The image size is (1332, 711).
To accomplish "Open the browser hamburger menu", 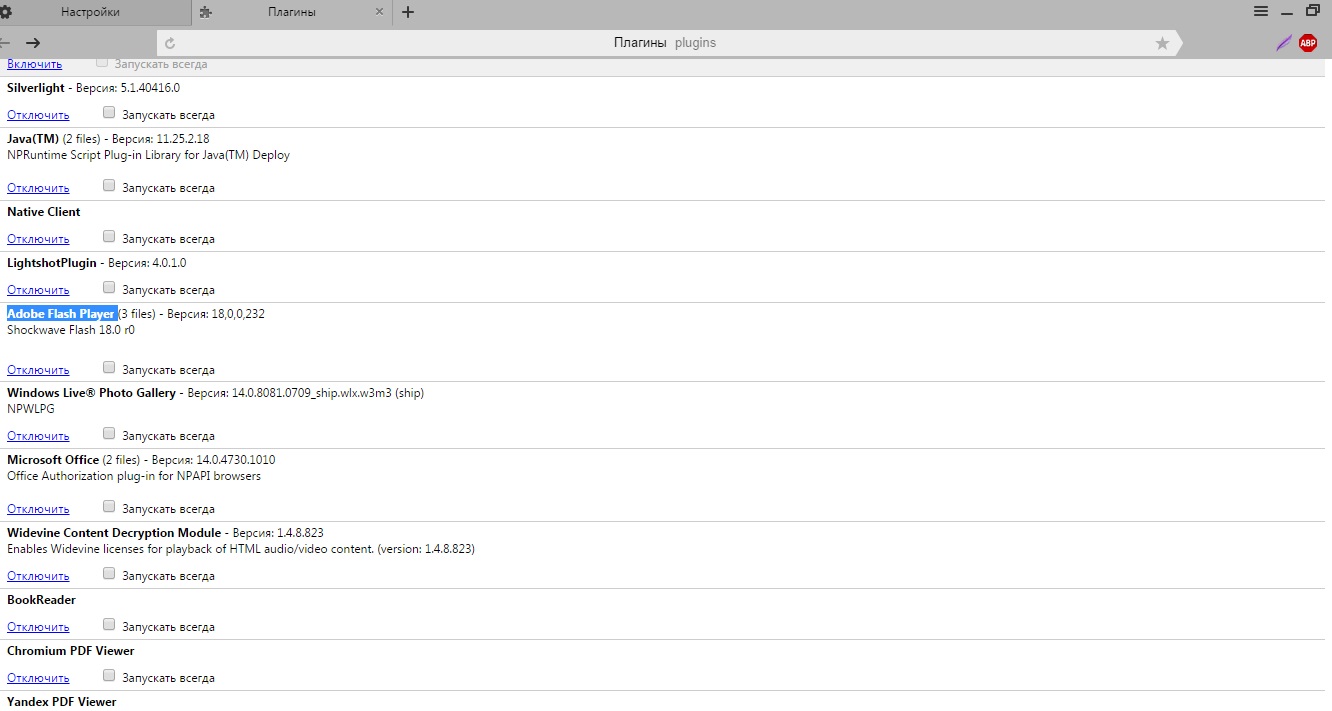I will click(x=1262, y=11).
